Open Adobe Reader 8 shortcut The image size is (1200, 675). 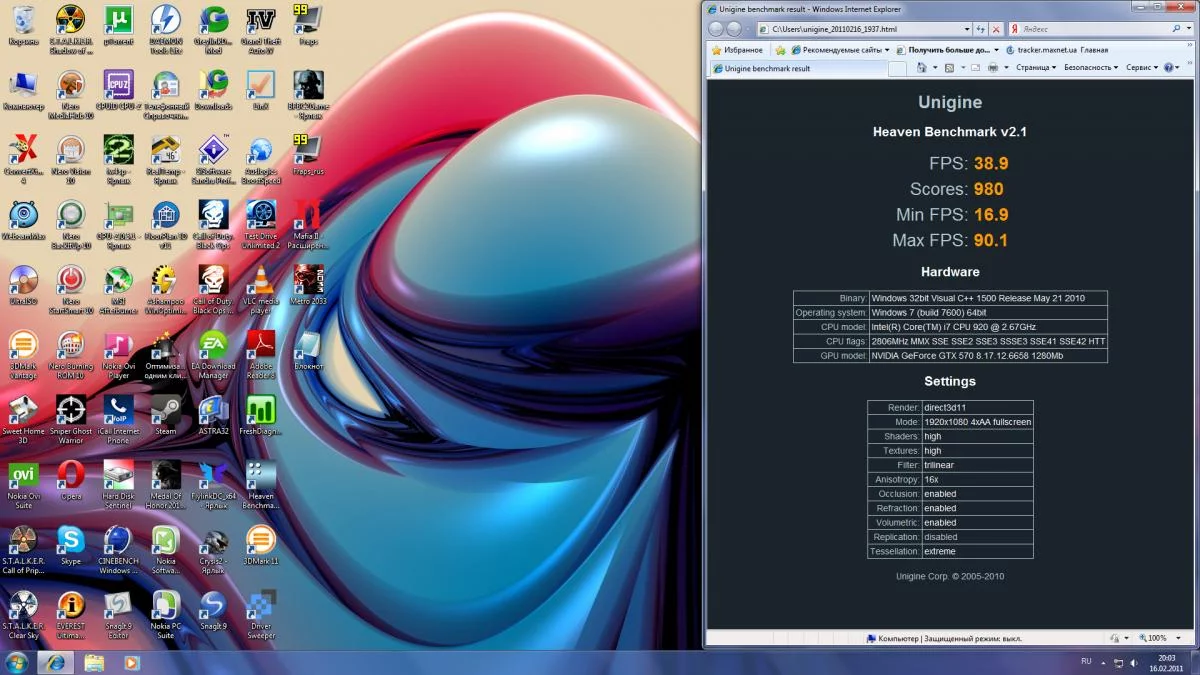[261, 345]
